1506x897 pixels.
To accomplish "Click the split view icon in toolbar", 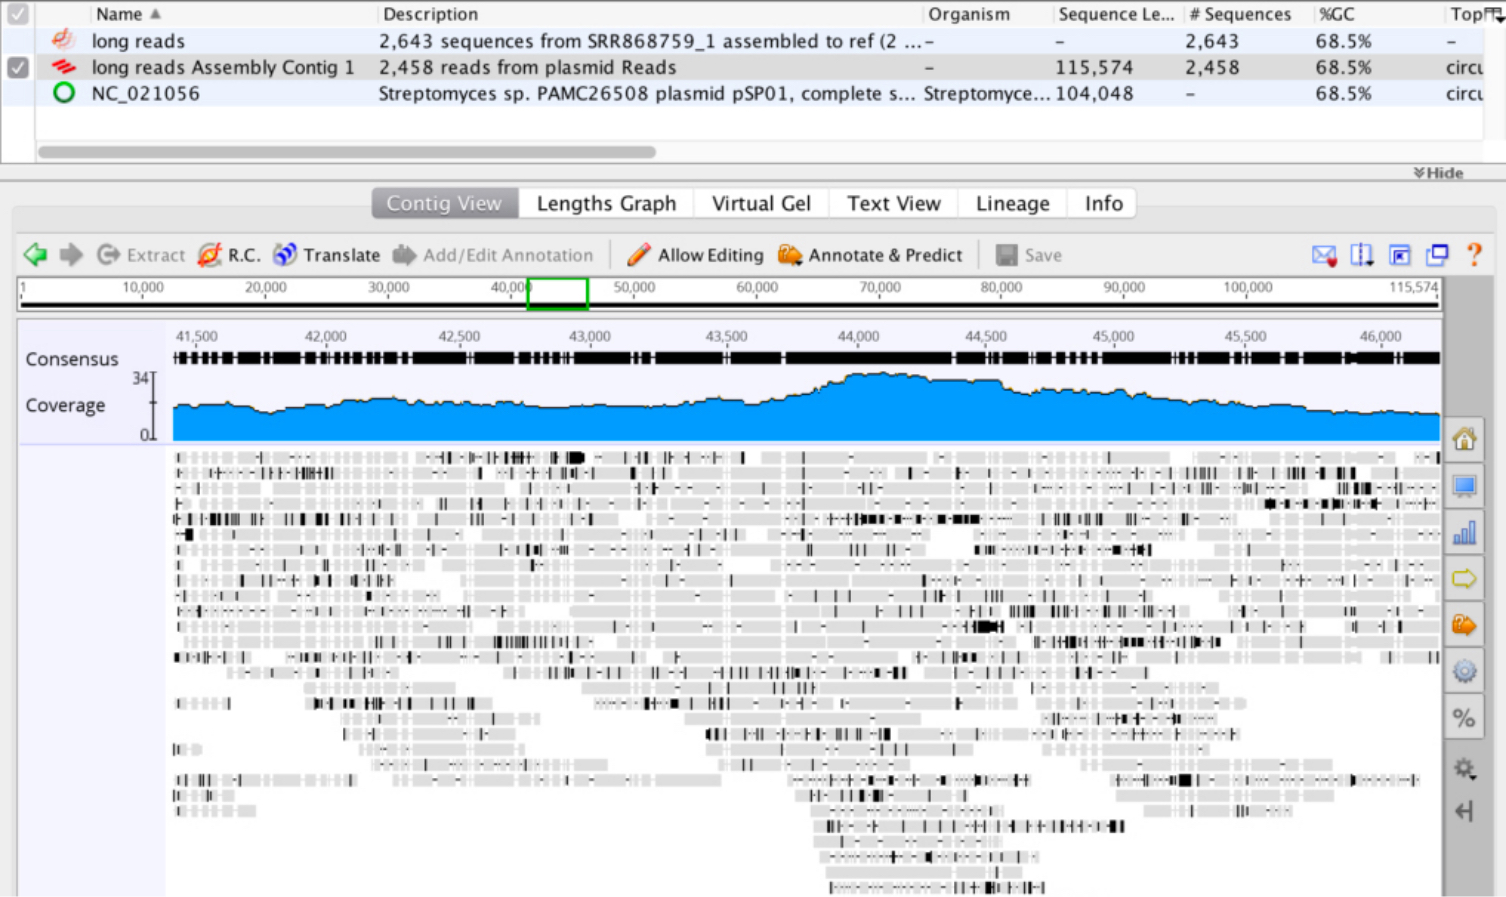I will (x=1362, y=255).
